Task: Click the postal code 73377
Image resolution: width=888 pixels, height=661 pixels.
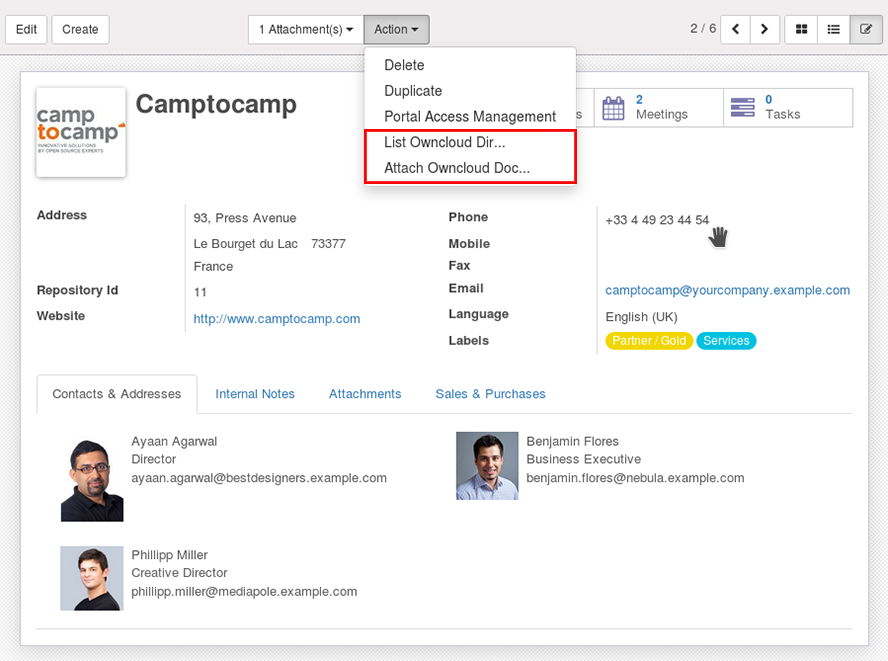Action: (x=328, y=244)
